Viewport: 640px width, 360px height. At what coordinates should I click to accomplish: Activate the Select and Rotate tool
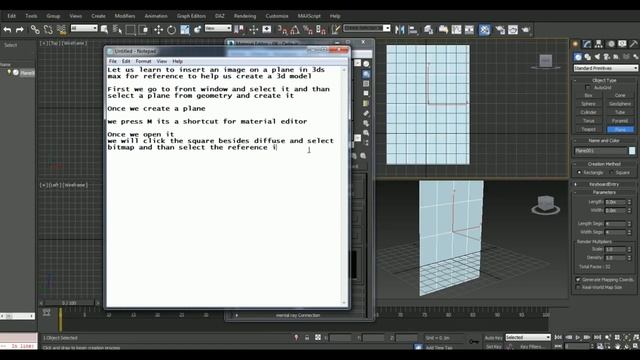pos(171,30)
